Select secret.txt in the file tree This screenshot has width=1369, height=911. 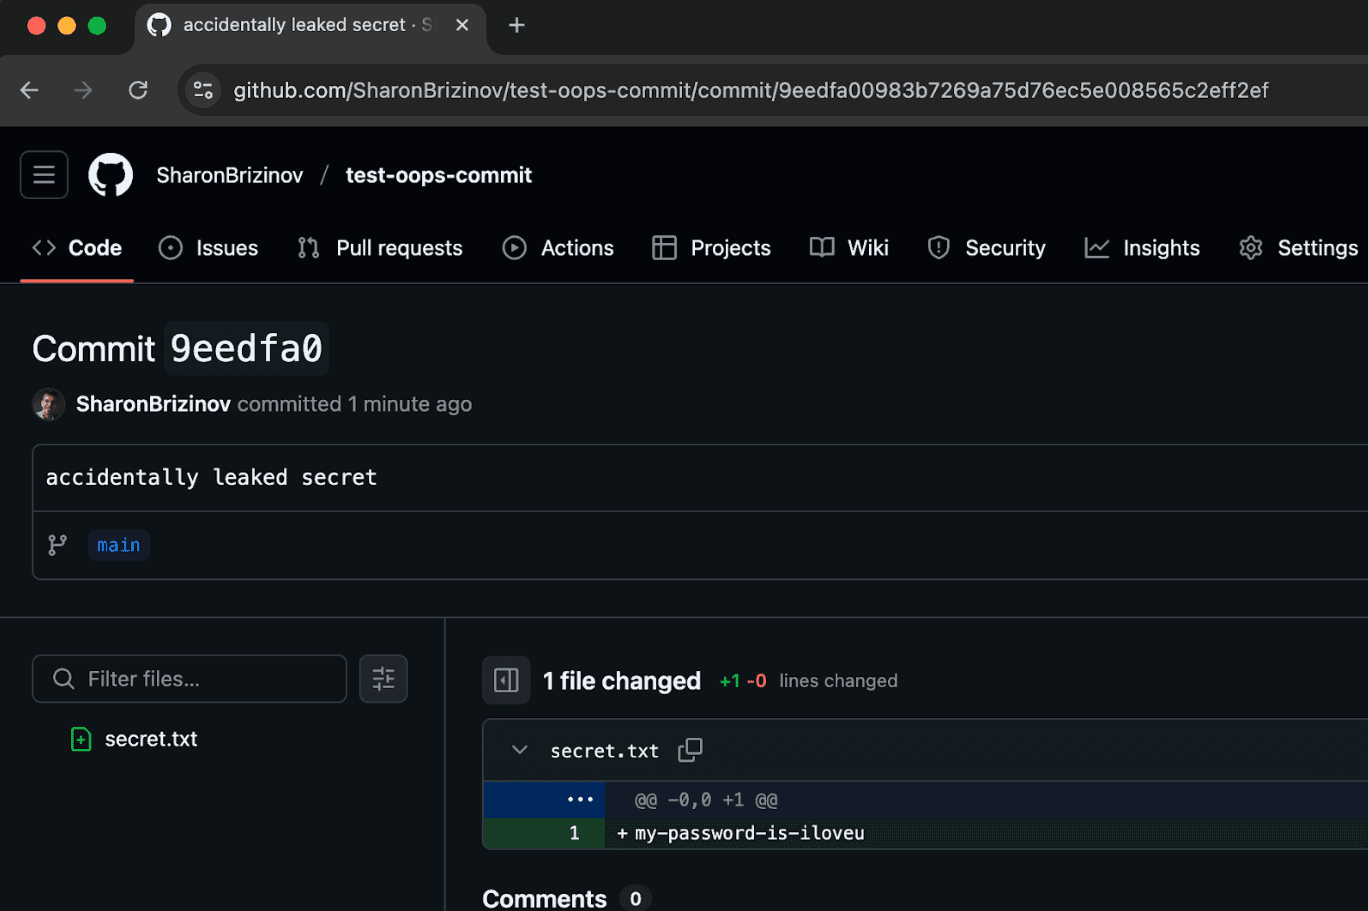[151, 739]
